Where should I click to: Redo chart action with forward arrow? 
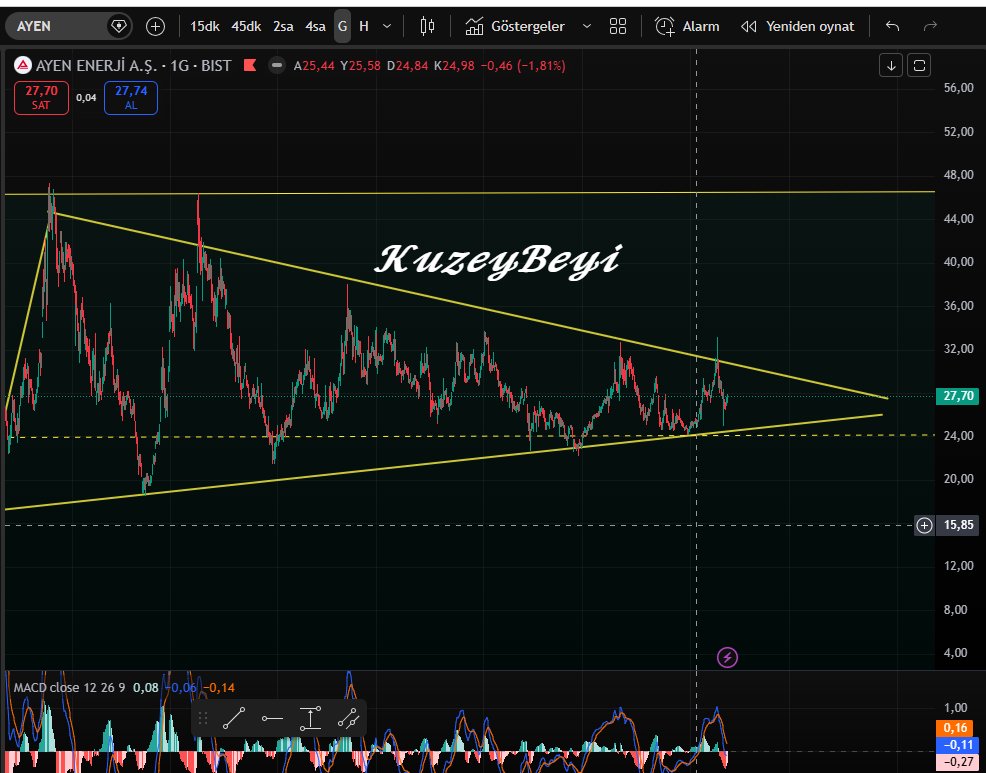coord(926,26)
